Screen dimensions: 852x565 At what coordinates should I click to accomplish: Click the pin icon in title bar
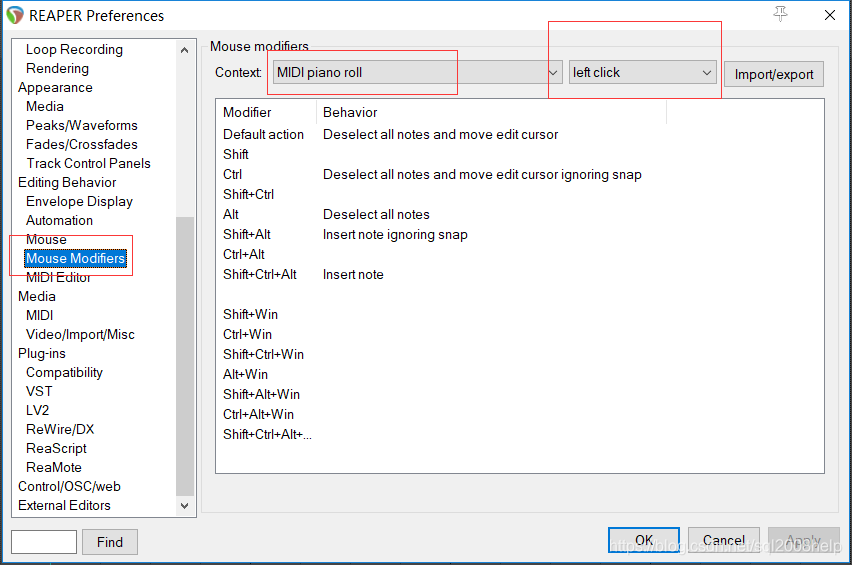(780, 14)
